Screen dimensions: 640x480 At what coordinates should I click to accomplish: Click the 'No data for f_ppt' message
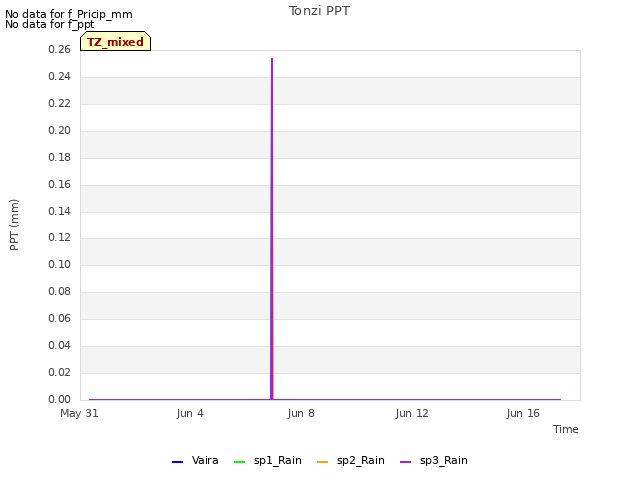(x=50, y=24)
